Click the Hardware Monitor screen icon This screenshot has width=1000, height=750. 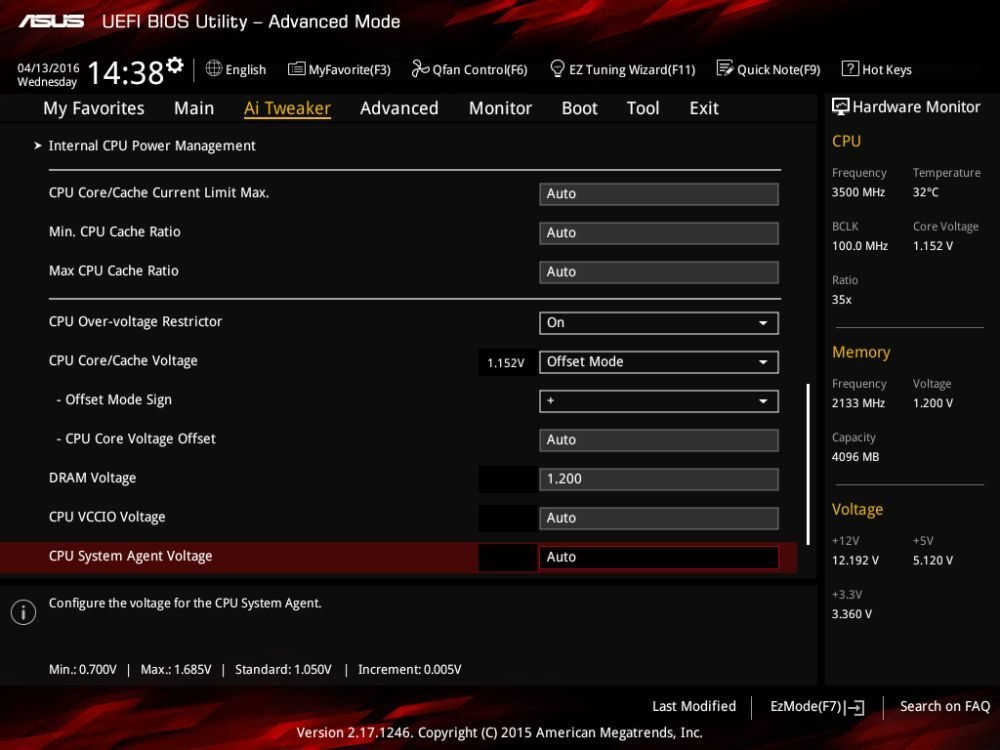click(841, 107)
